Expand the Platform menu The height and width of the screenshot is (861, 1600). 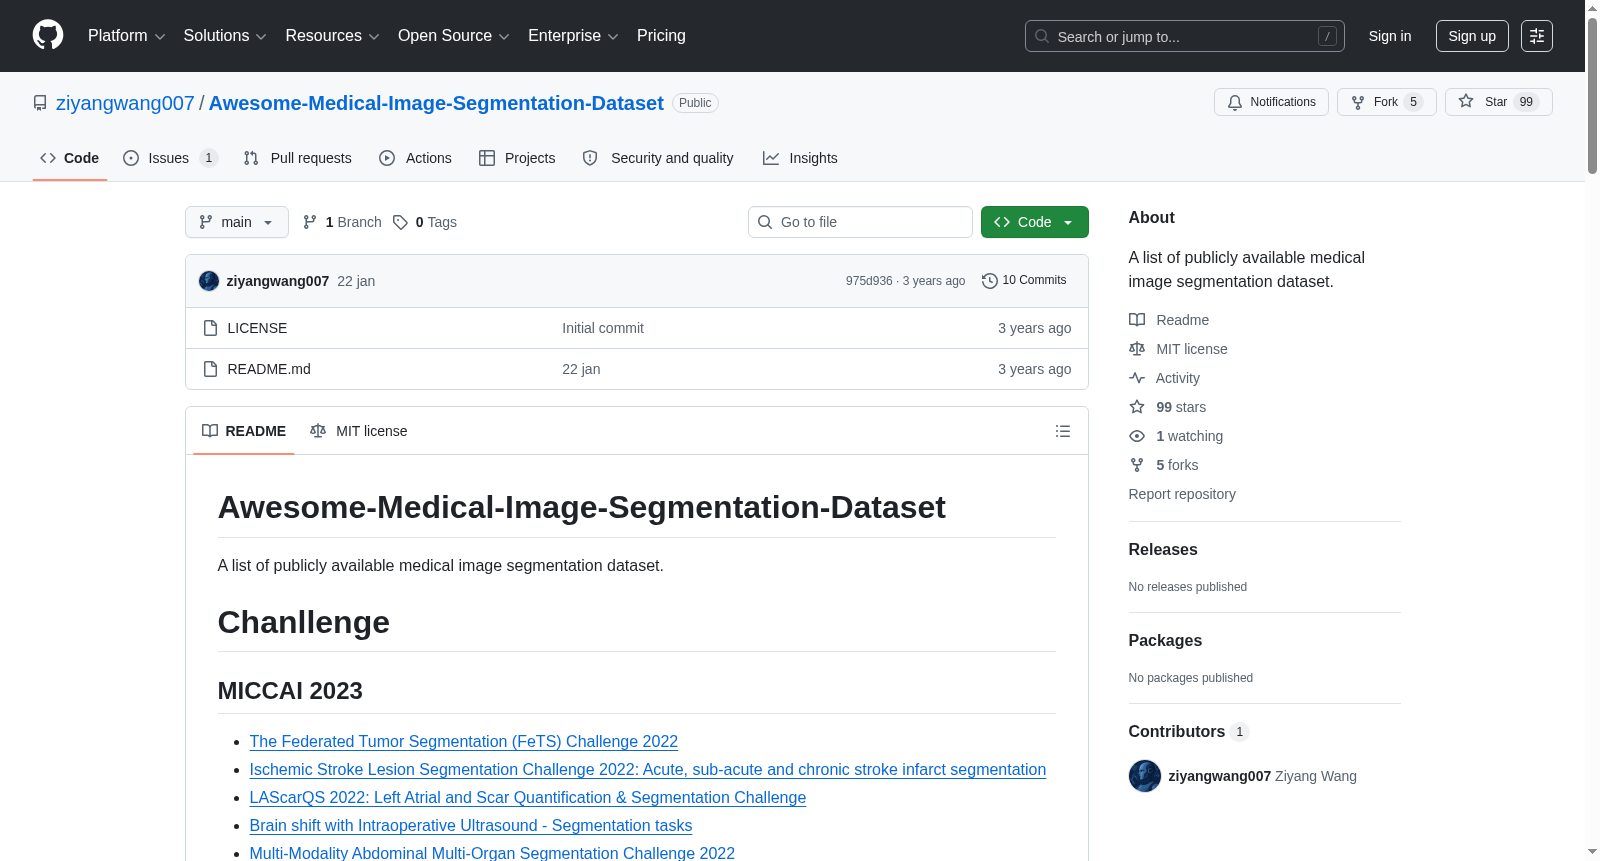[x=127, y=36]
